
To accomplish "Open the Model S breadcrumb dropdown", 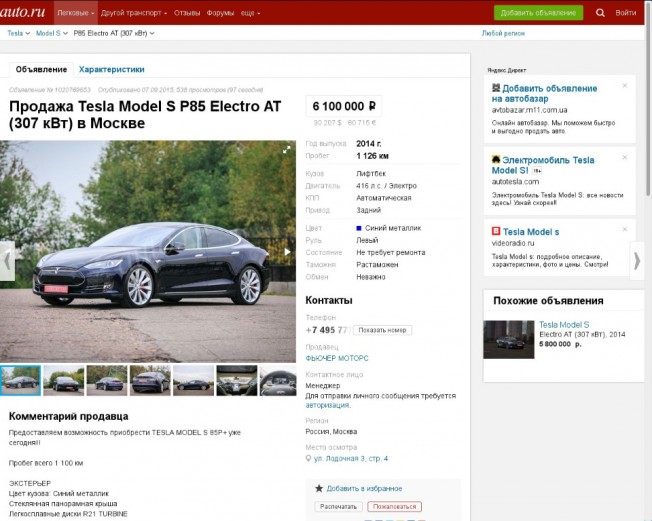I will 52,33.
